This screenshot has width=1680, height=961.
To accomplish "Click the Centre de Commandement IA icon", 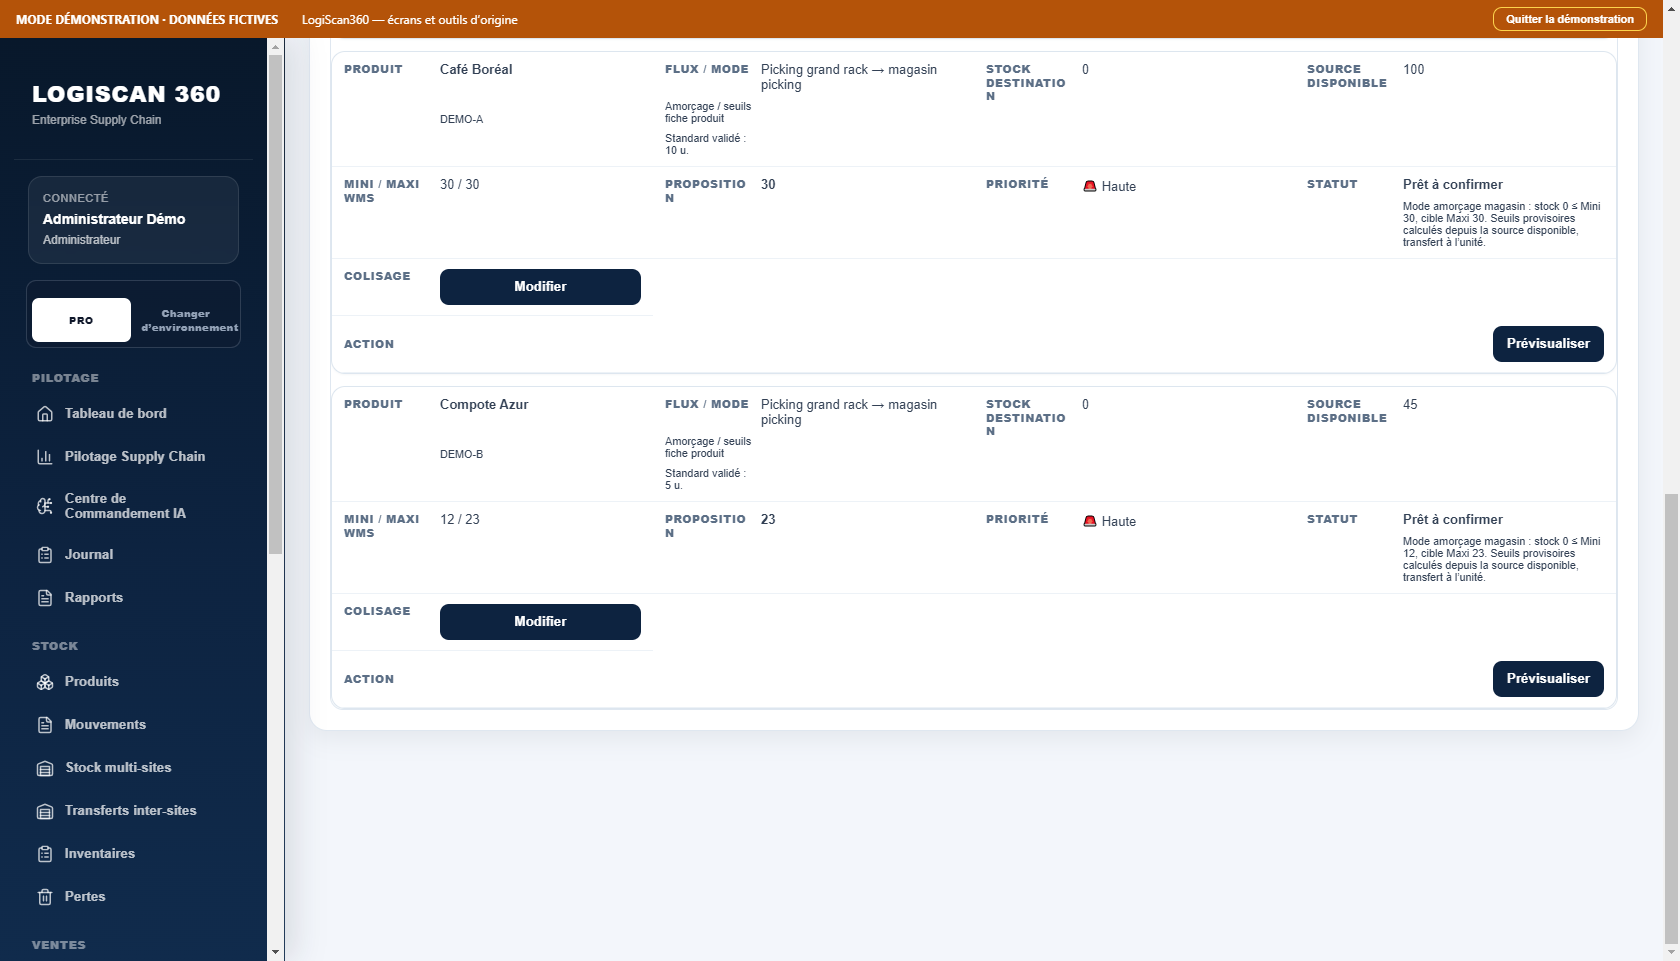I will (45, 506).
